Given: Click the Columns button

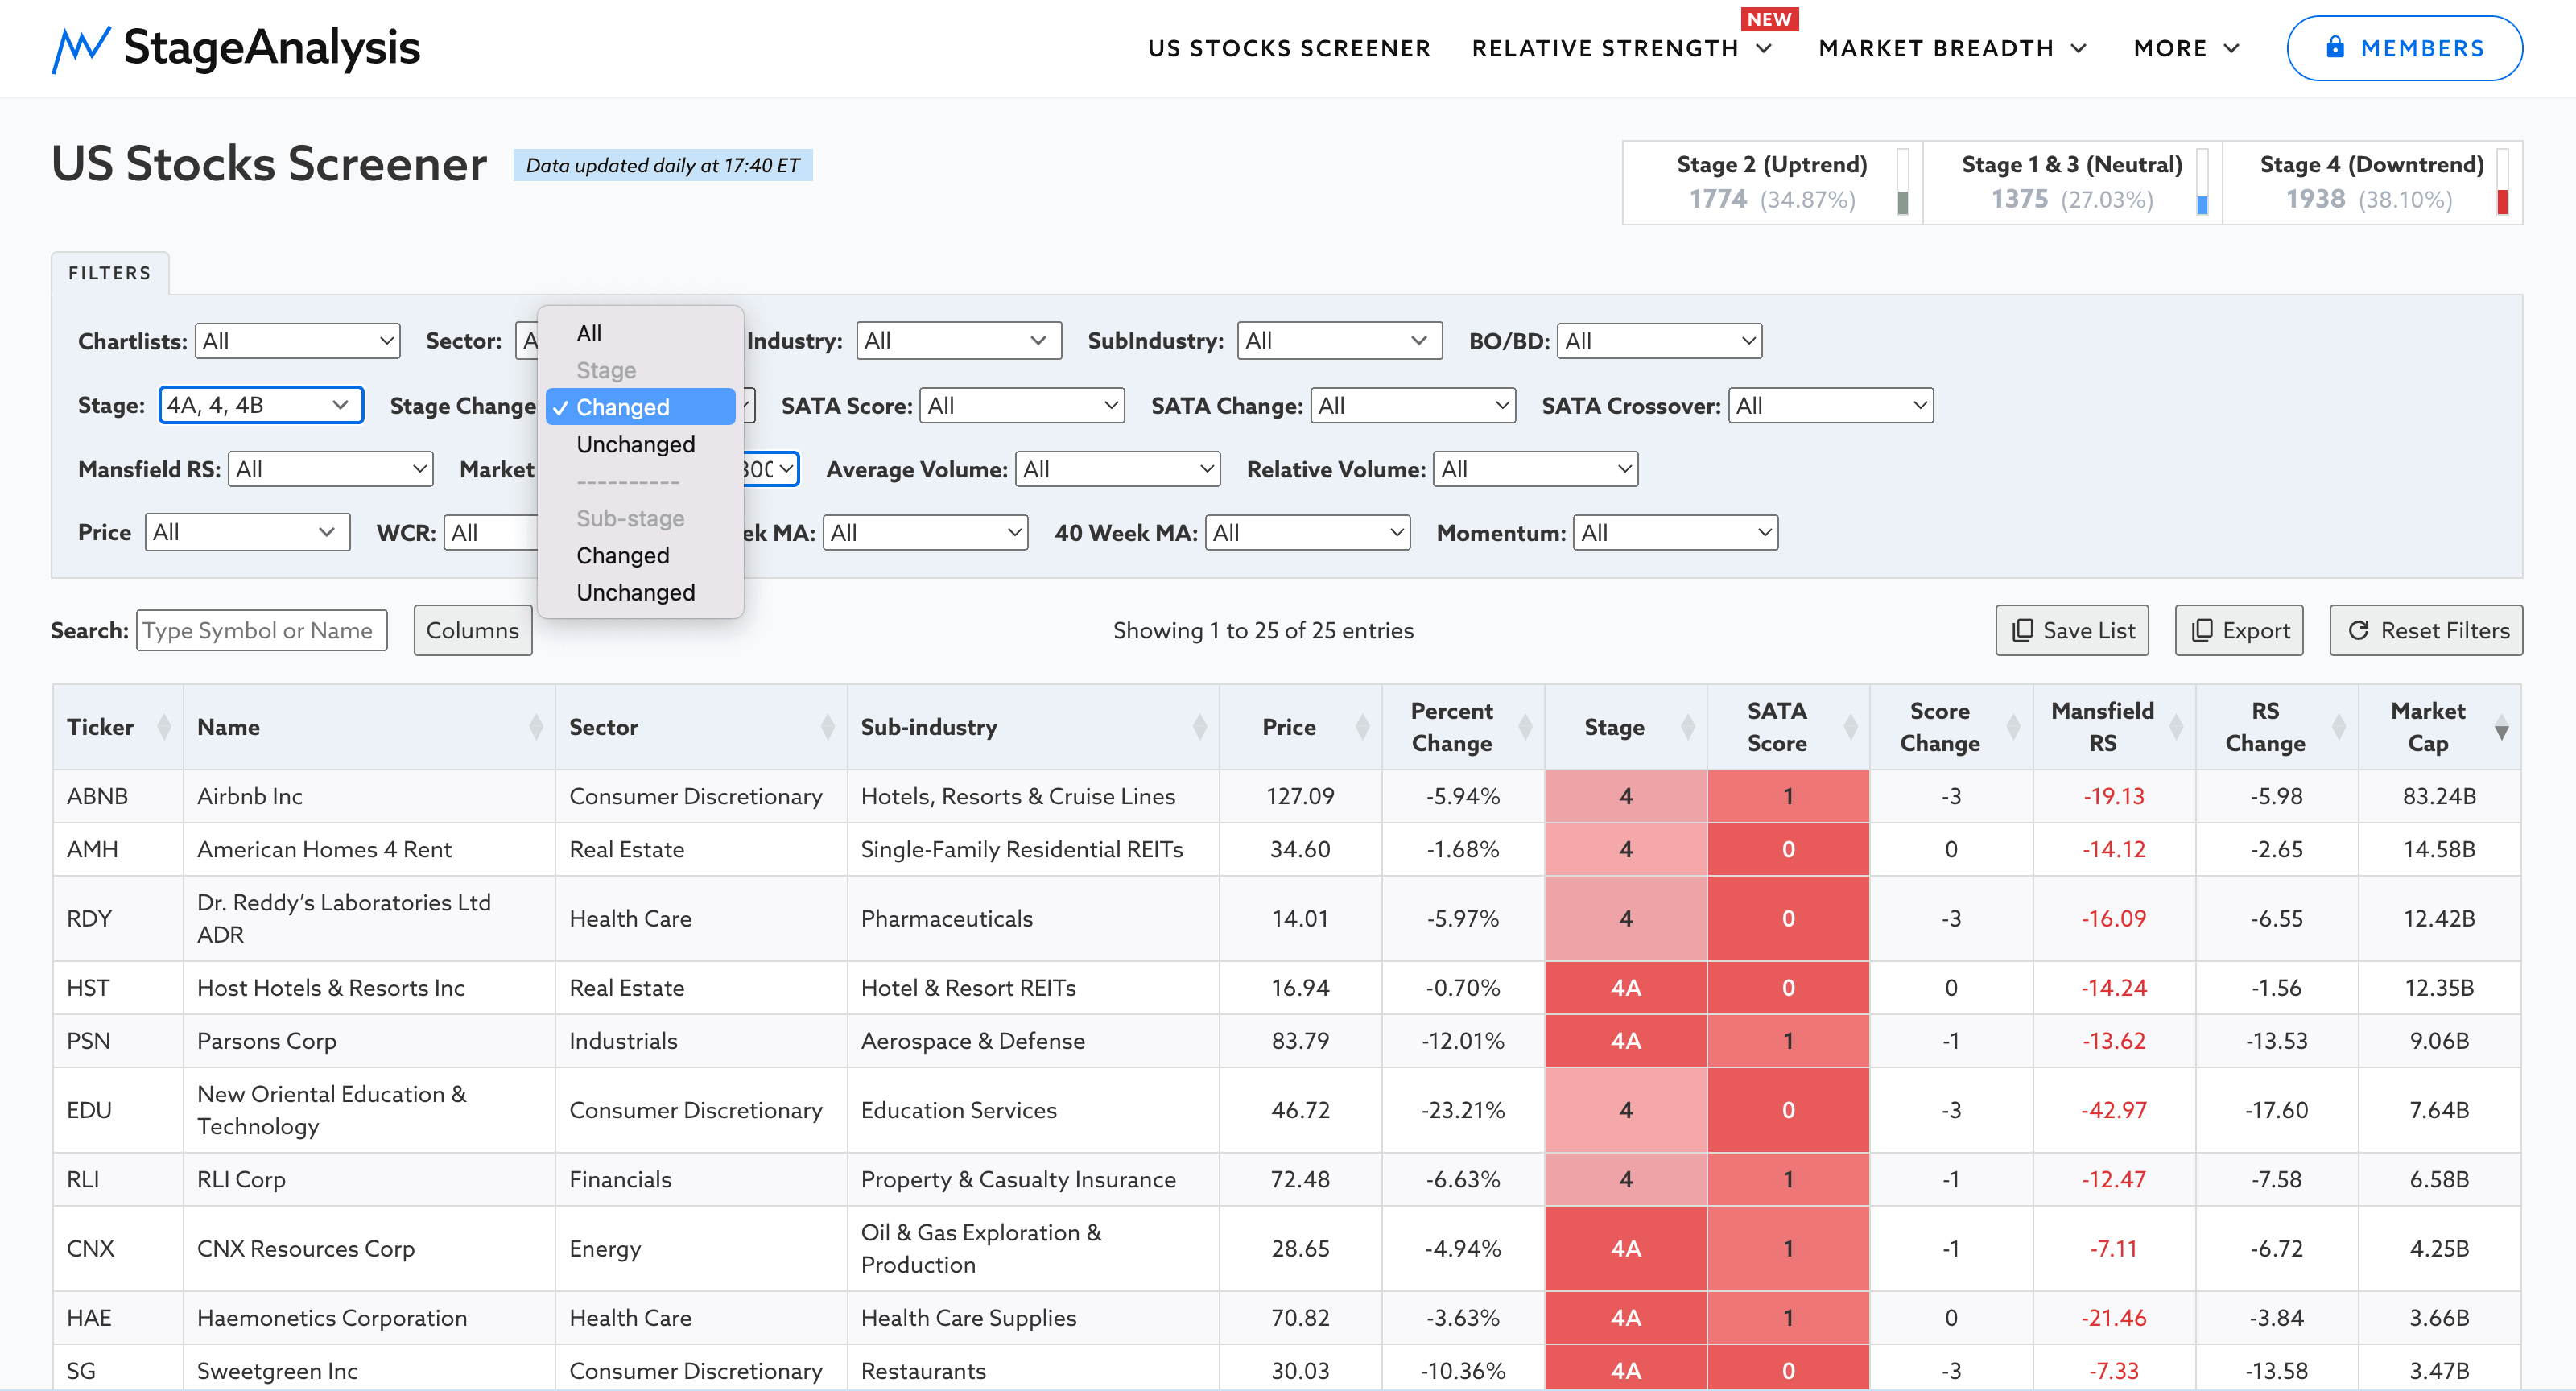Looking at the screenshot, I should coord(473,630).
